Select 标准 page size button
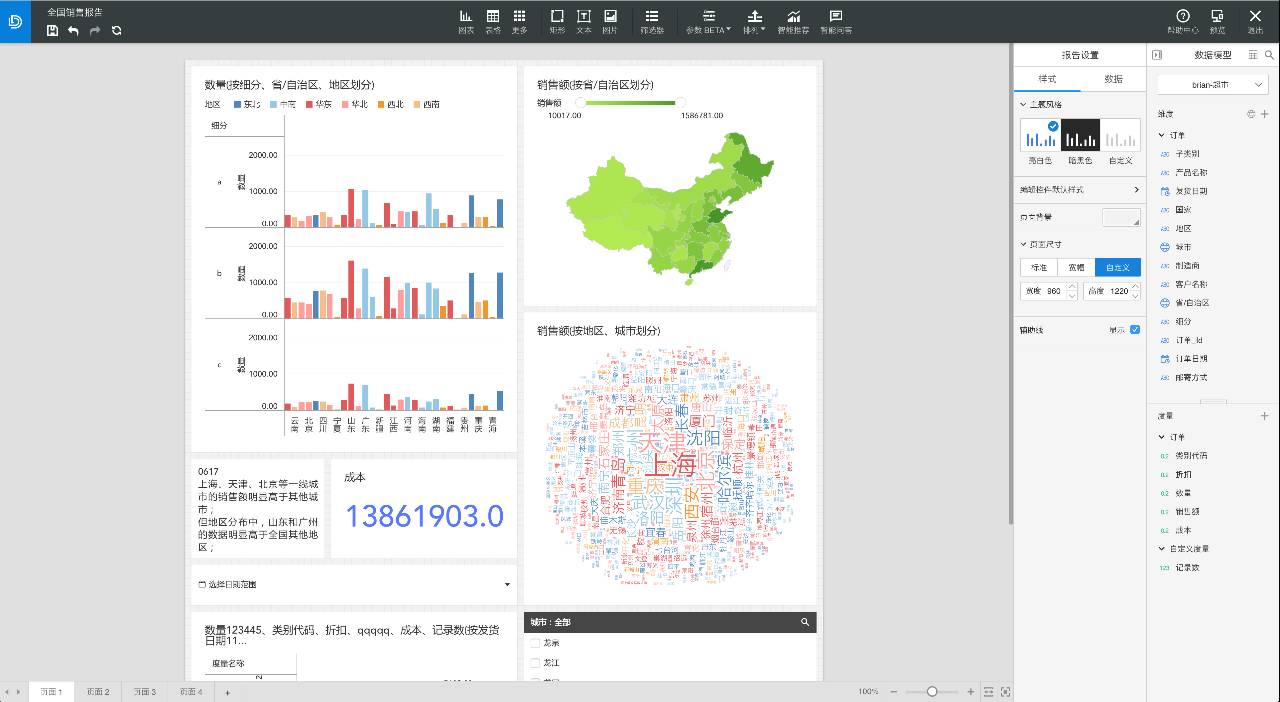 (x=1039, y=267)
